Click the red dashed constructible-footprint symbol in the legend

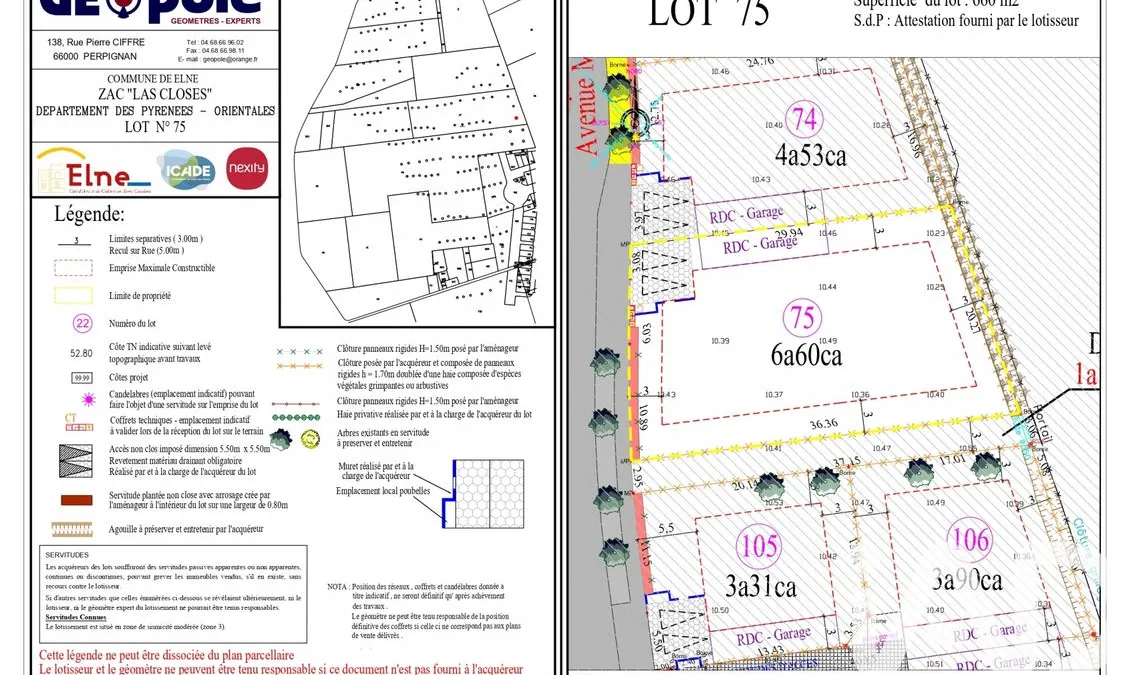[x=74, y=268]
